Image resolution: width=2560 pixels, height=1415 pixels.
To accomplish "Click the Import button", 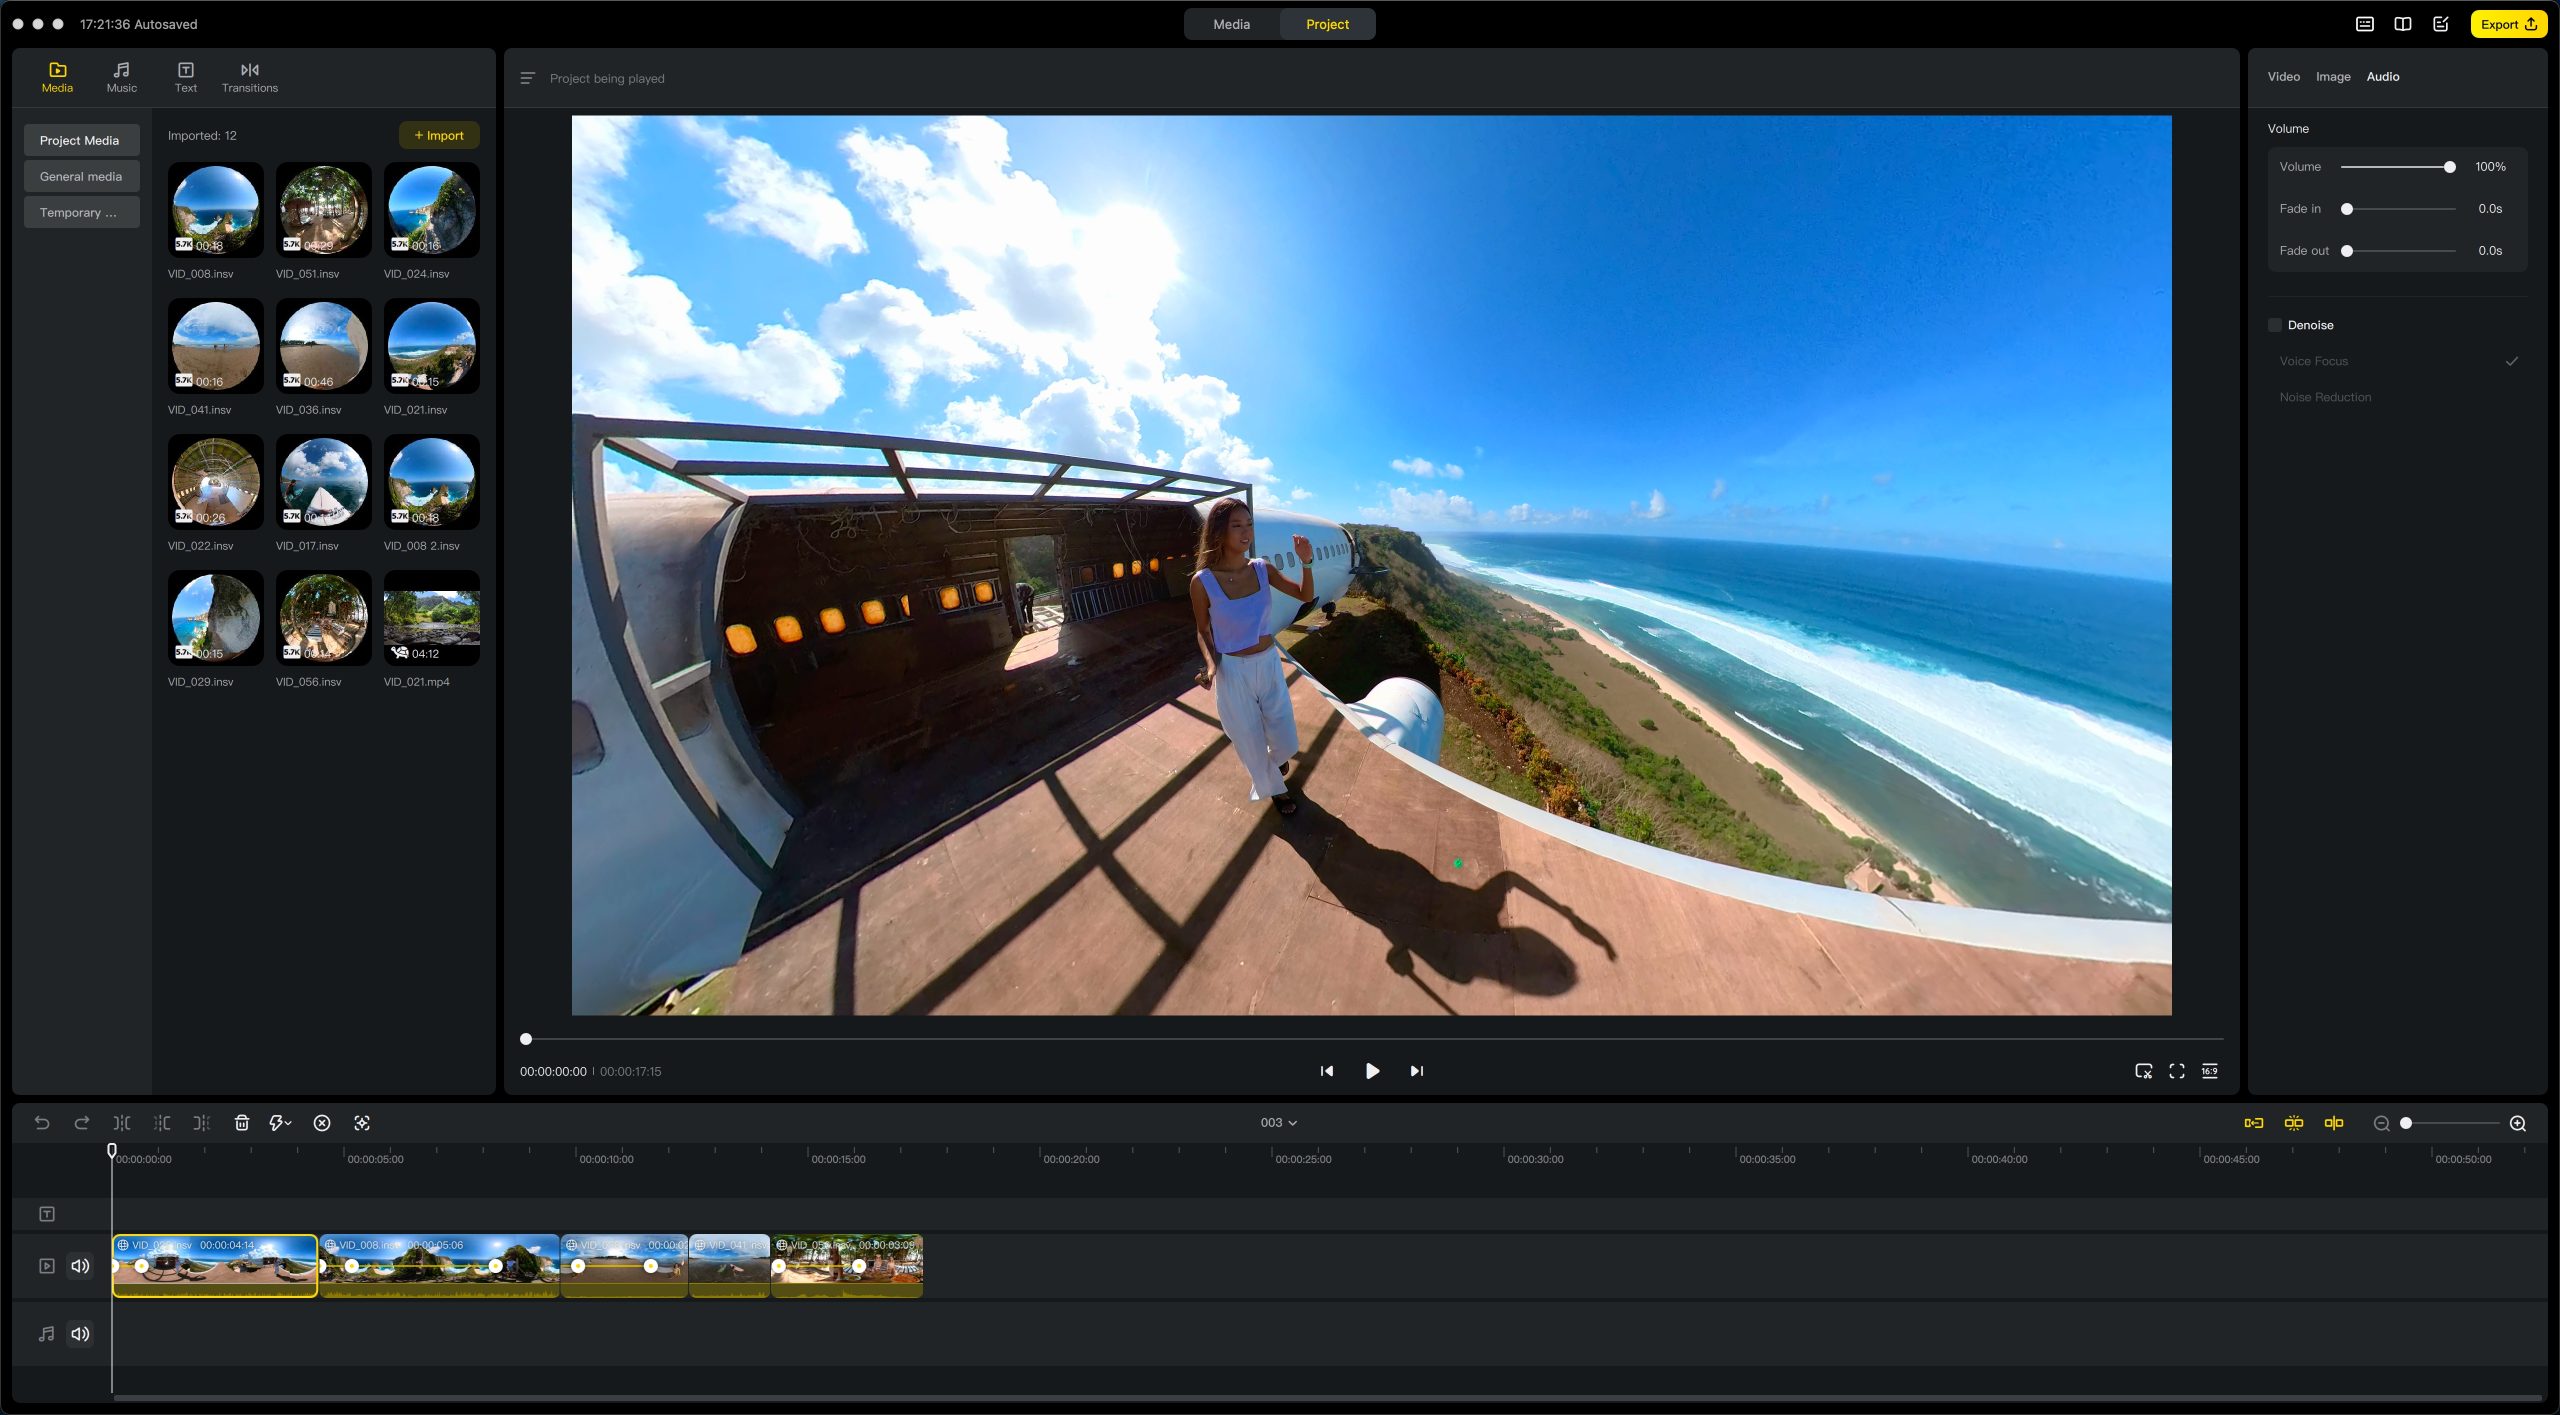I will [x=439, y=135].
